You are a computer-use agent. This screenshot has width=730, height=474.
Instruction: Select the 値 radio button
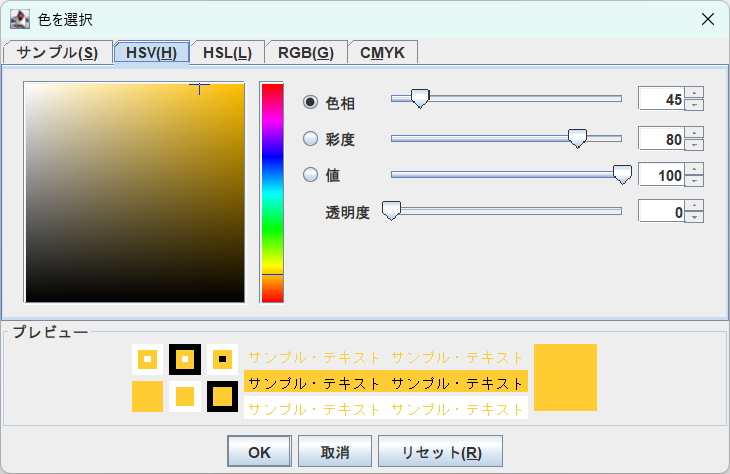tap(311, 175)
